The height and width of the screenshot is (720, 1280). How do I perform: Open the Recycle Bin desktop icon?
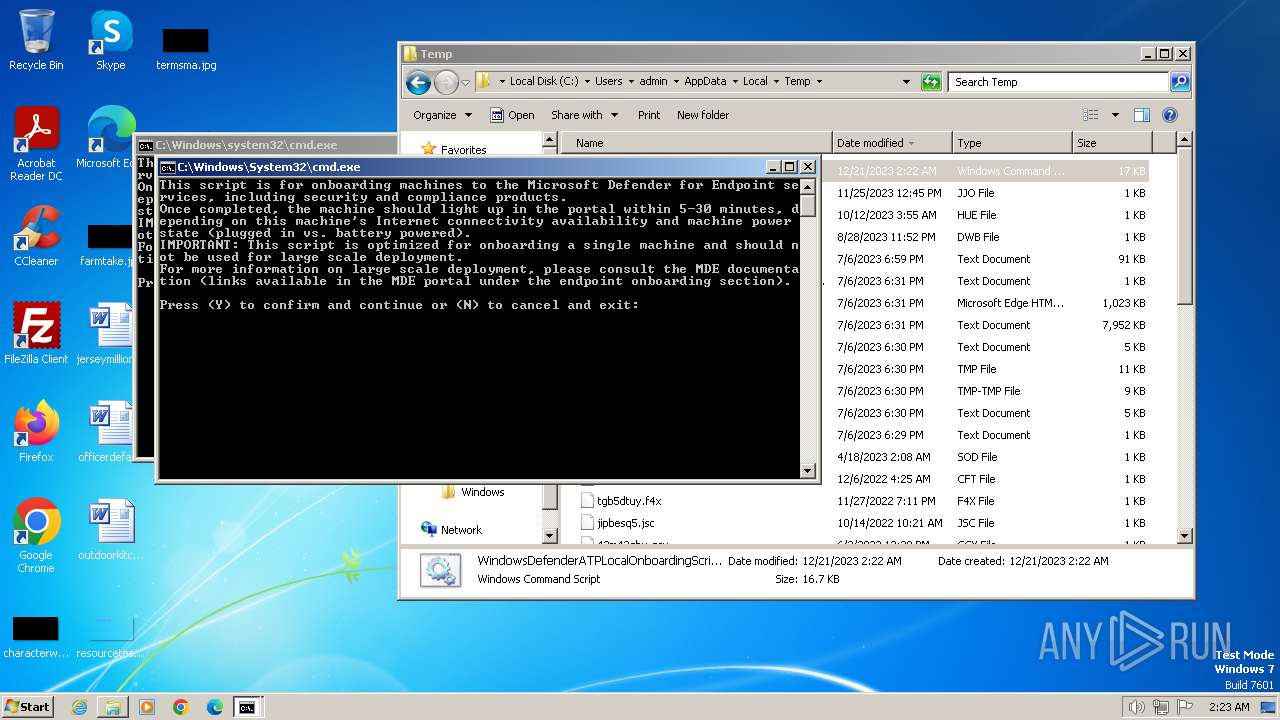[x=36, y=40]
